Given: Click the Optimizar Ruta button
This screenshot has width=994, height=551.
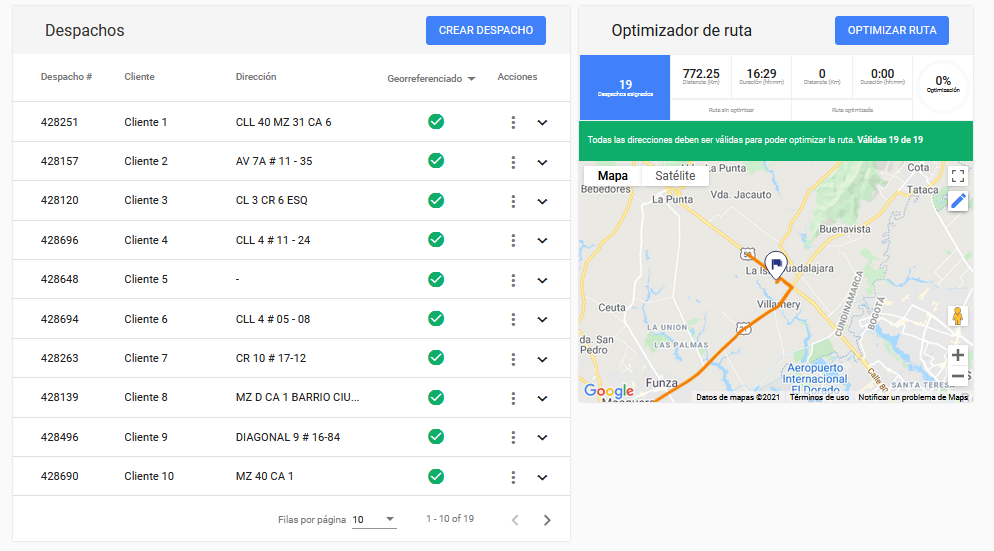Looking at the screenshot, I should [x=891, y=30].
